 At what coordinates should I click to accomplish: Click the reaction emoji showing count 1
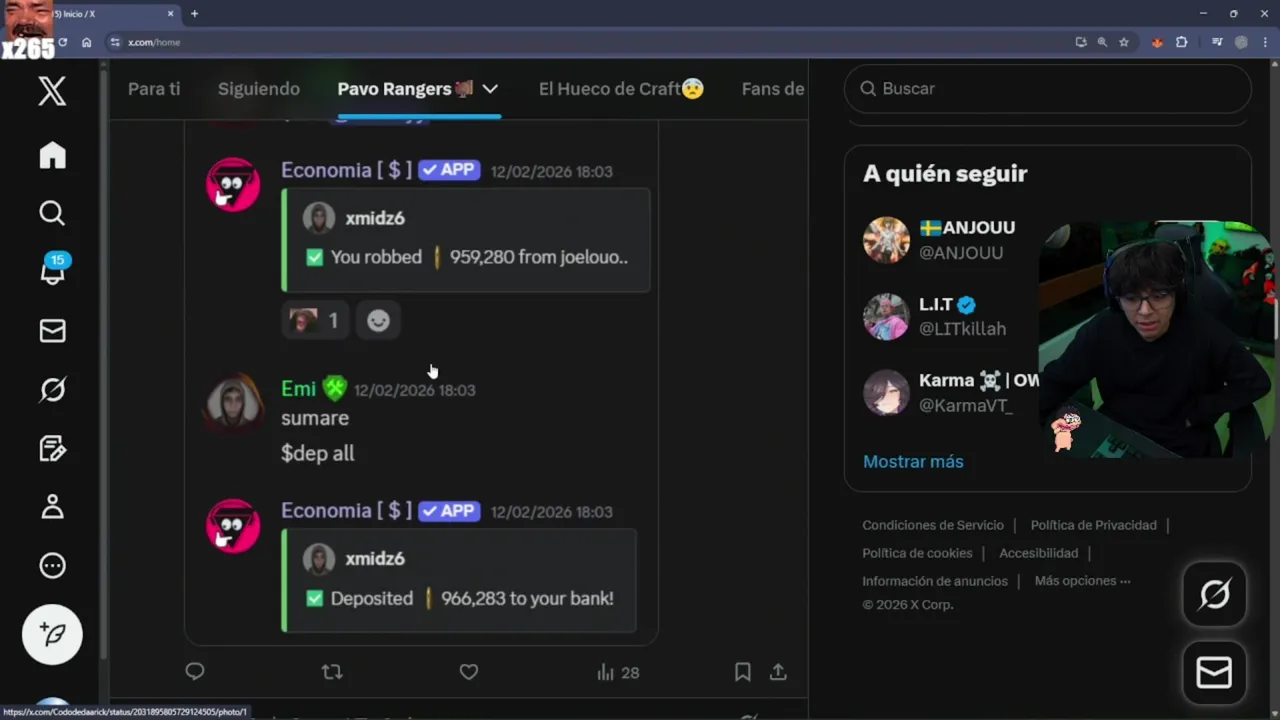point(315,320)
